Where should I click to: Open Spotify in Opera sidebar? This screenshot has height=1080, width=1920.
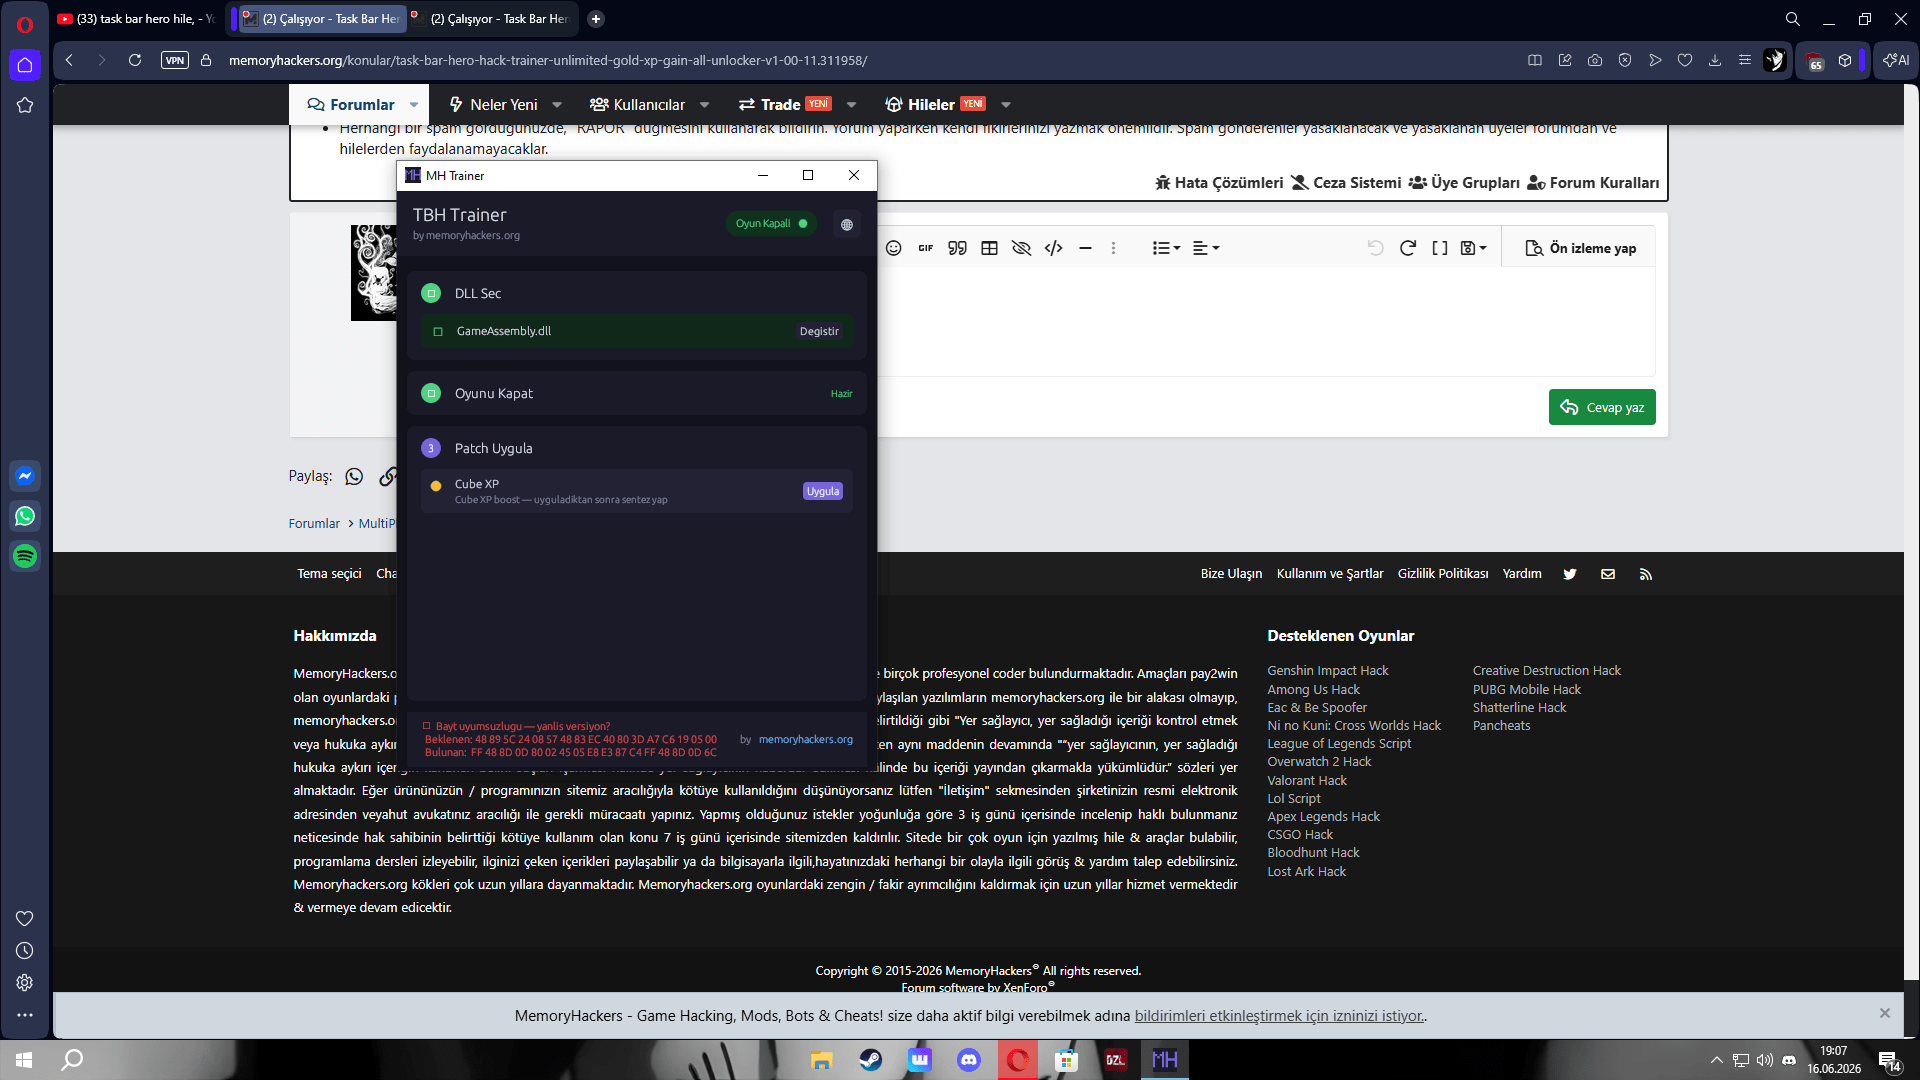(x=25, y=556)
